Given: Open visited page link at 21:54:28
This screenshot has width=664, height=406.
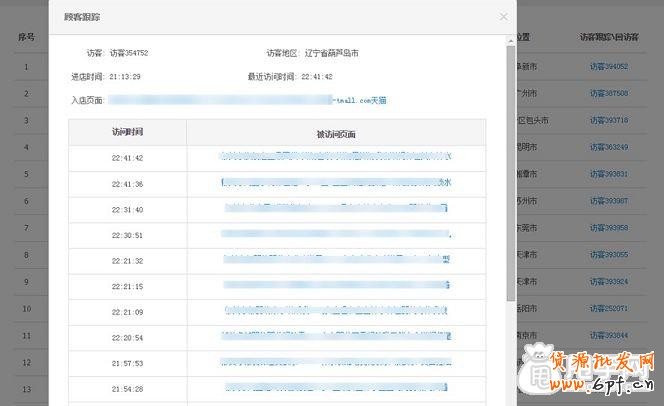Looking at the screenshot, I should point(336,388).
